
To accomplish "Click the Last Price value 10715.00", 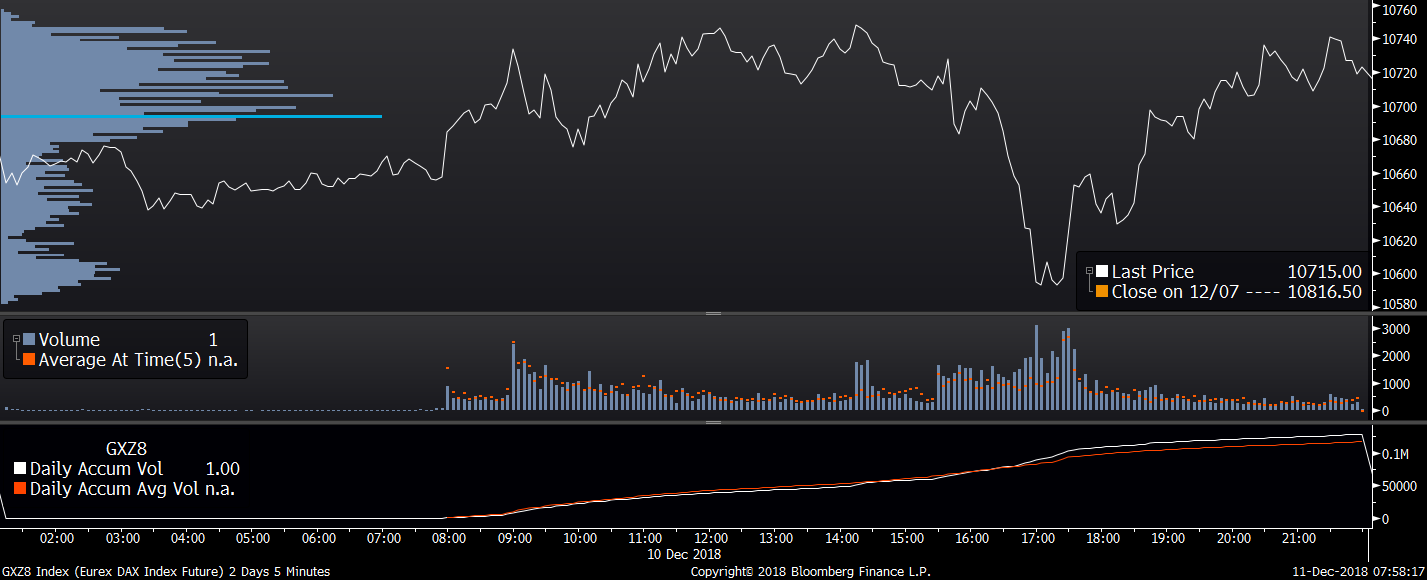I will pos(1324,271).
